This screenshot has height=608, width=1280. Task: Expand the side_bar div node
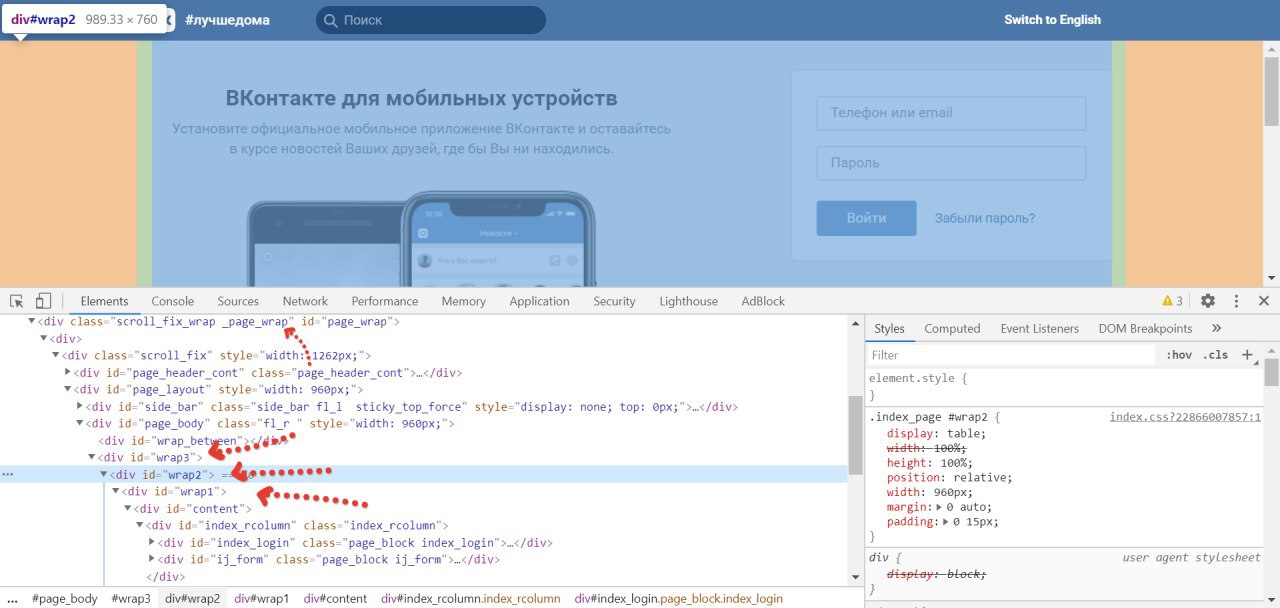pyautogui.click(x=80, y=407)
